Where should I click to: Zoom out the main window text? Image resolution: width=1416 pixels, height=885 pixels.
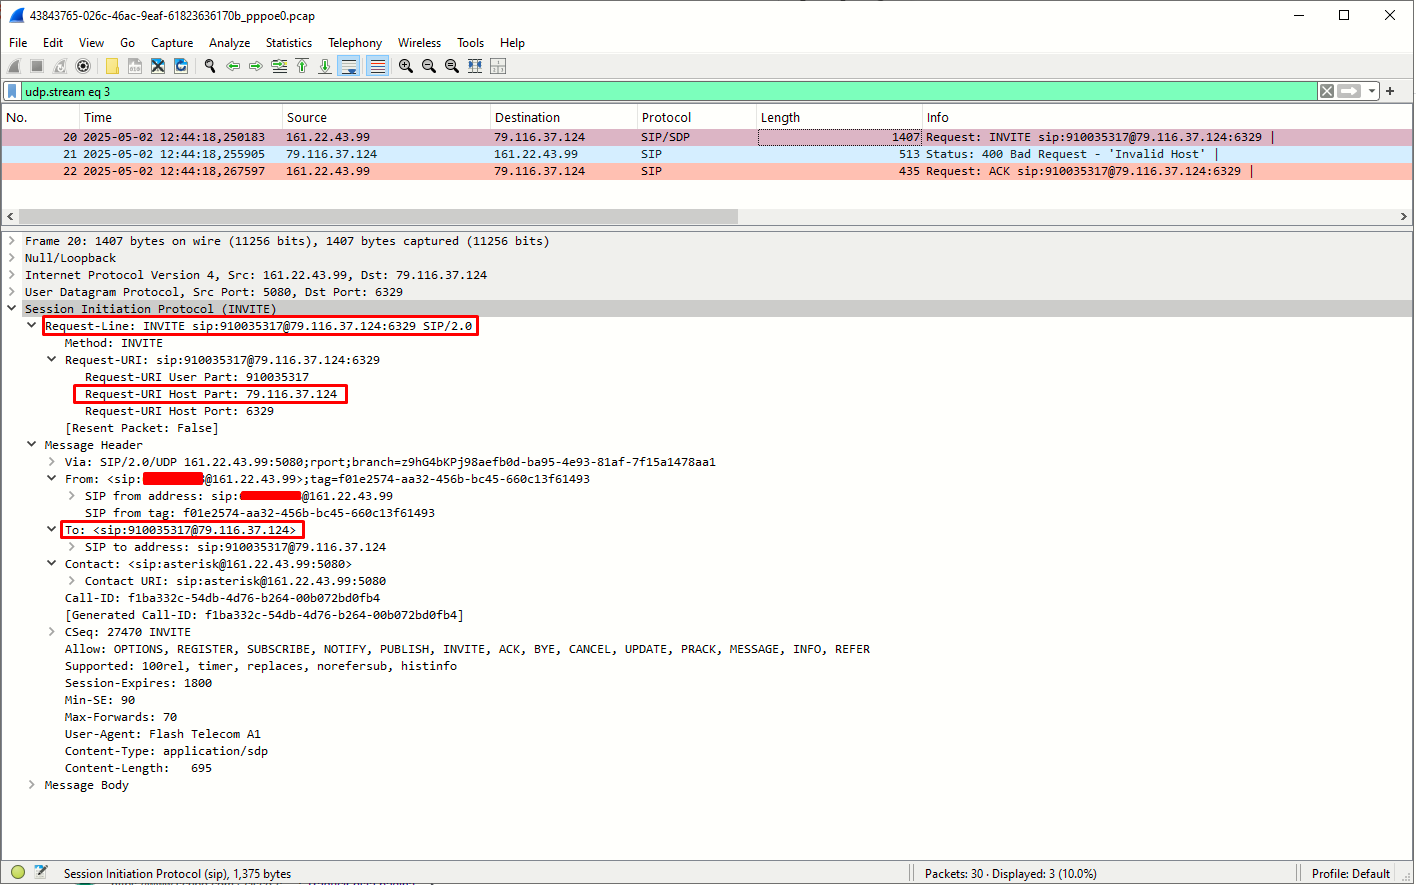(x=429, y=66)
